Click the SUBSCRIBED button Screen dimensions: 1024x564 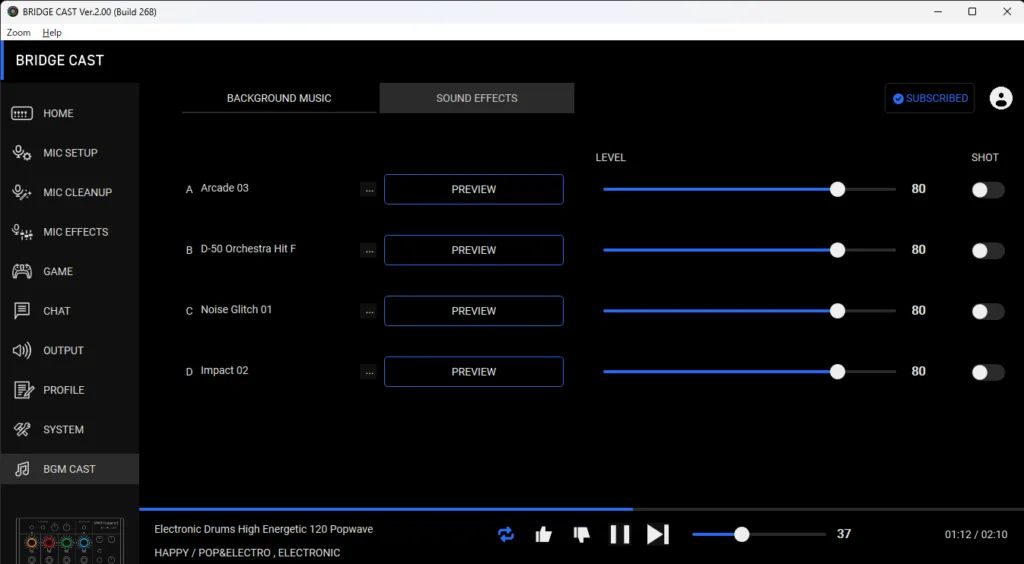point(929,98)
